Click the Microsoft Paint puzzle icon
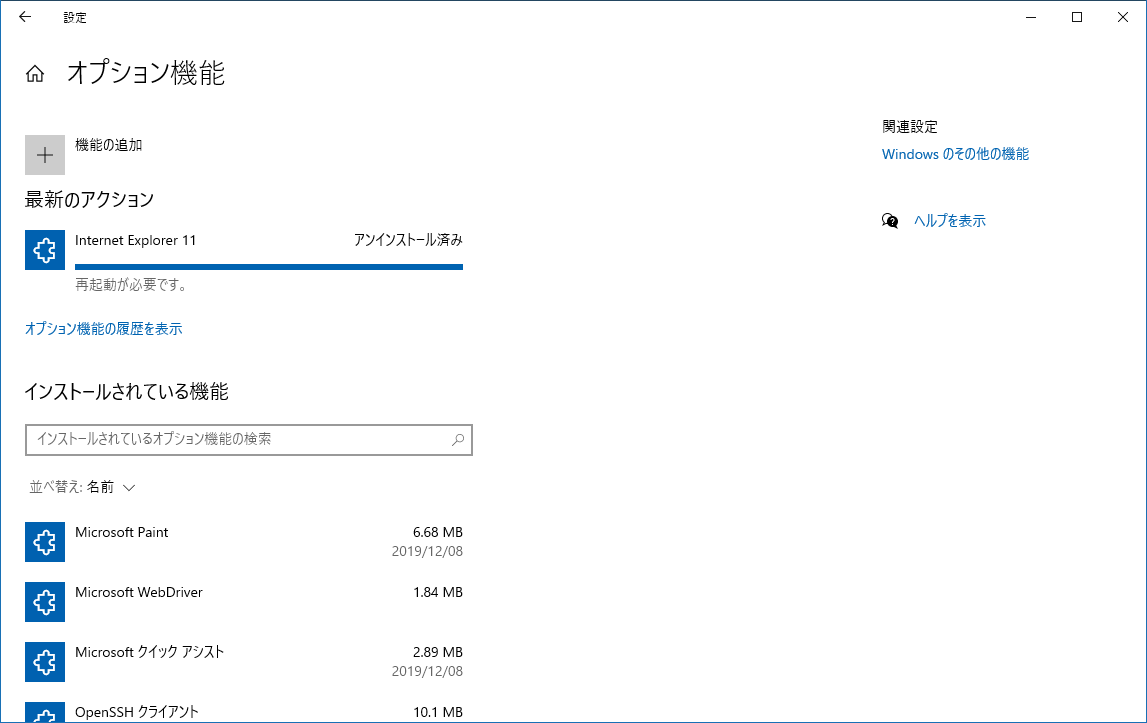This screenshot has width=1147, height=723. click(45, 542)
